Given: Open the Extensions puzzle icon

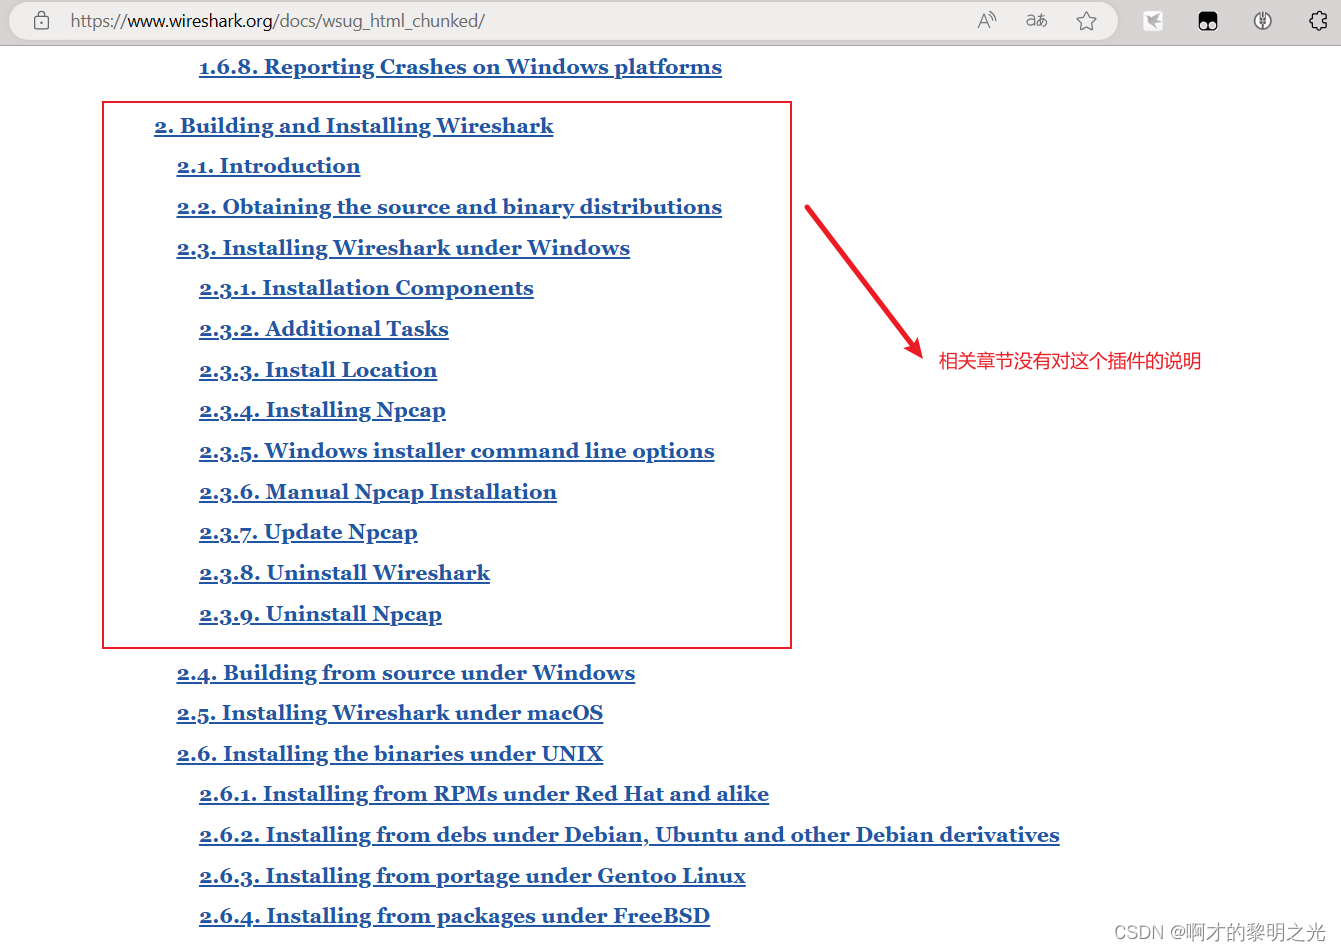Looking at the screenshot, I should tap(1318, 21).
